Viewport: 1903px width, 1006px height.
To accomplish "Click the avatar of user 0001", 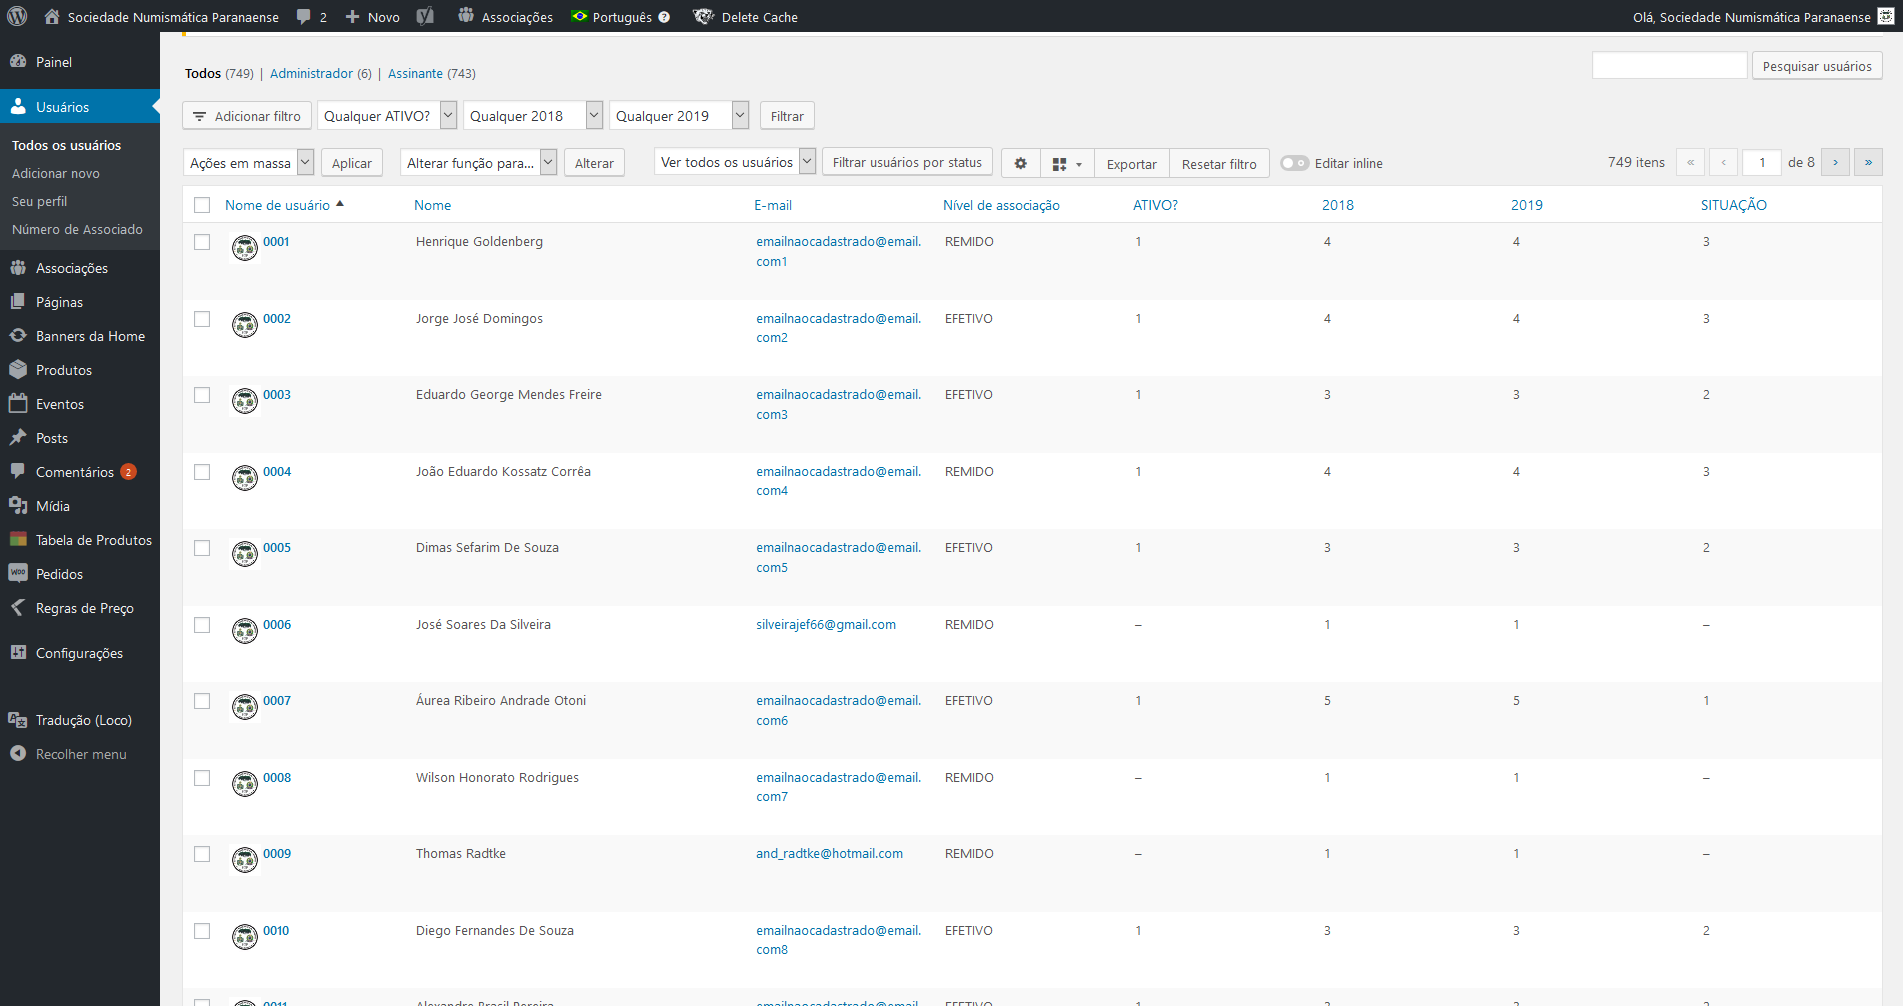I will click(245, 247).
